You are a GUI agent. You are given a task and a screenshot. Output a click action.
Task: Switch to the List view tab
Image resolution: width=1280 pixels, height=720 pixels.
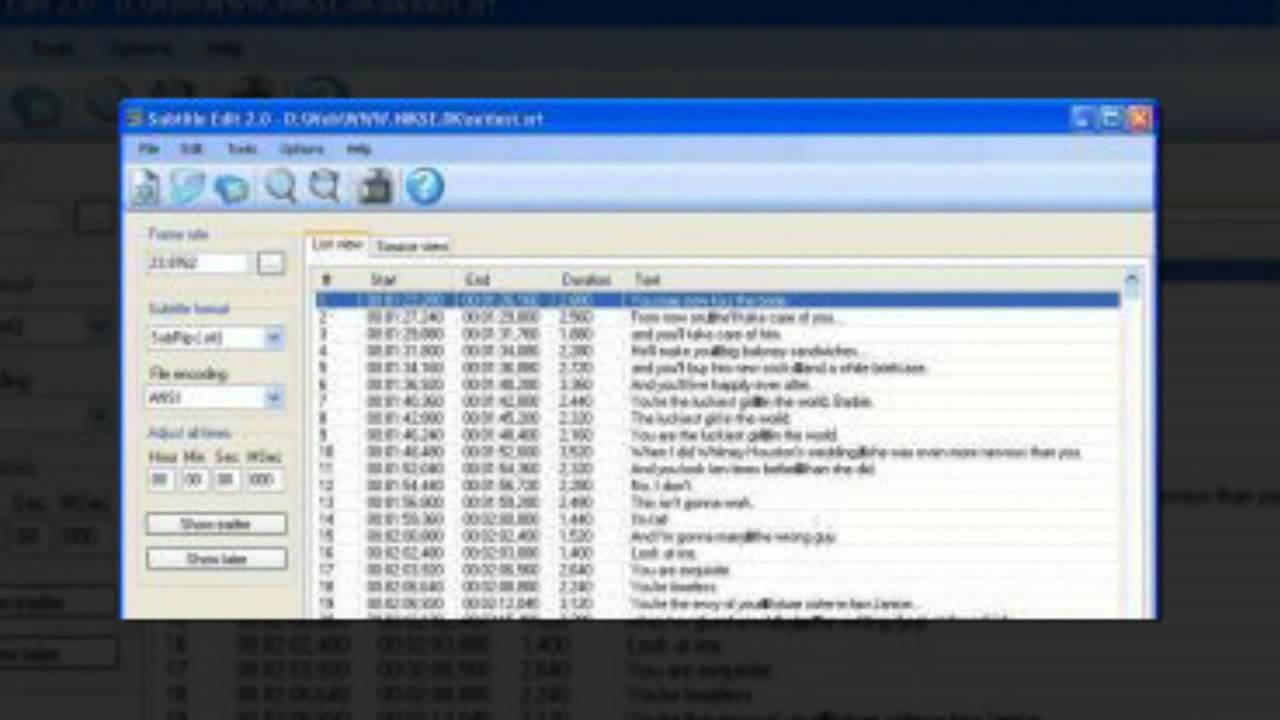pos(337,244)
